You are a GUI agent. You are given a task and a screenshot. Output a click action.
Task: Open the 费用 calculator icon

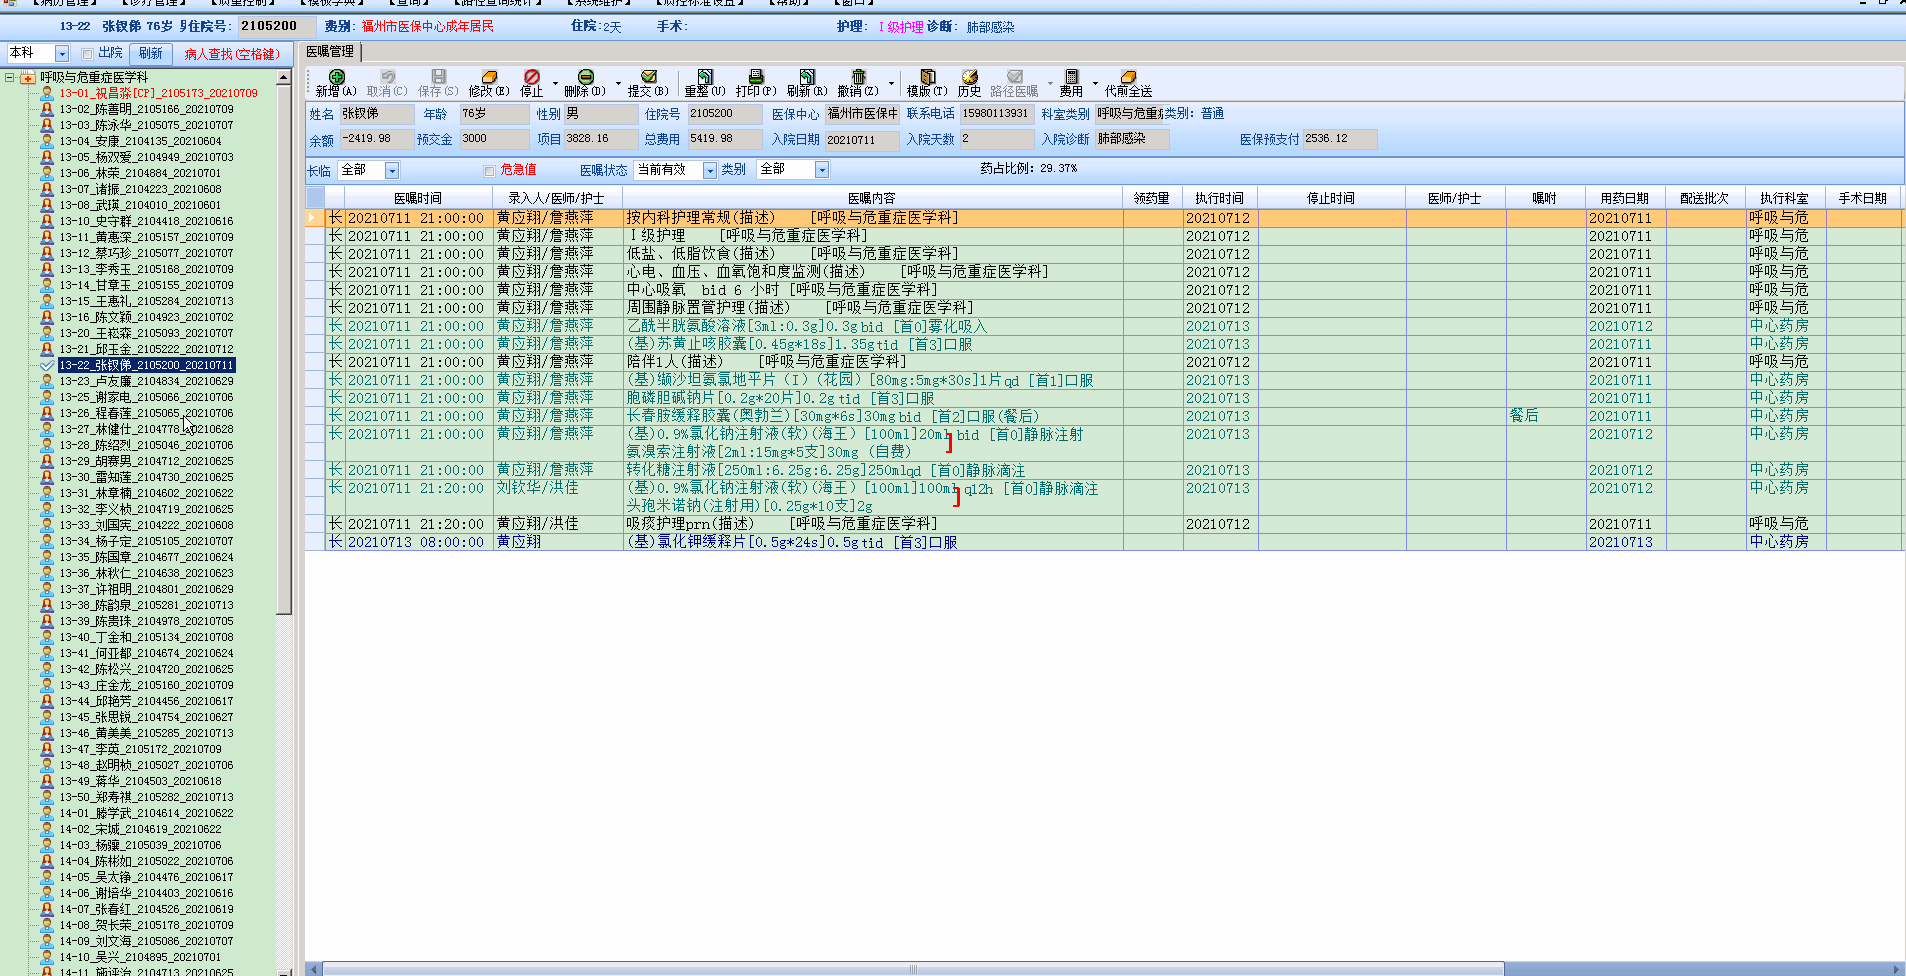coord(1071,77)
